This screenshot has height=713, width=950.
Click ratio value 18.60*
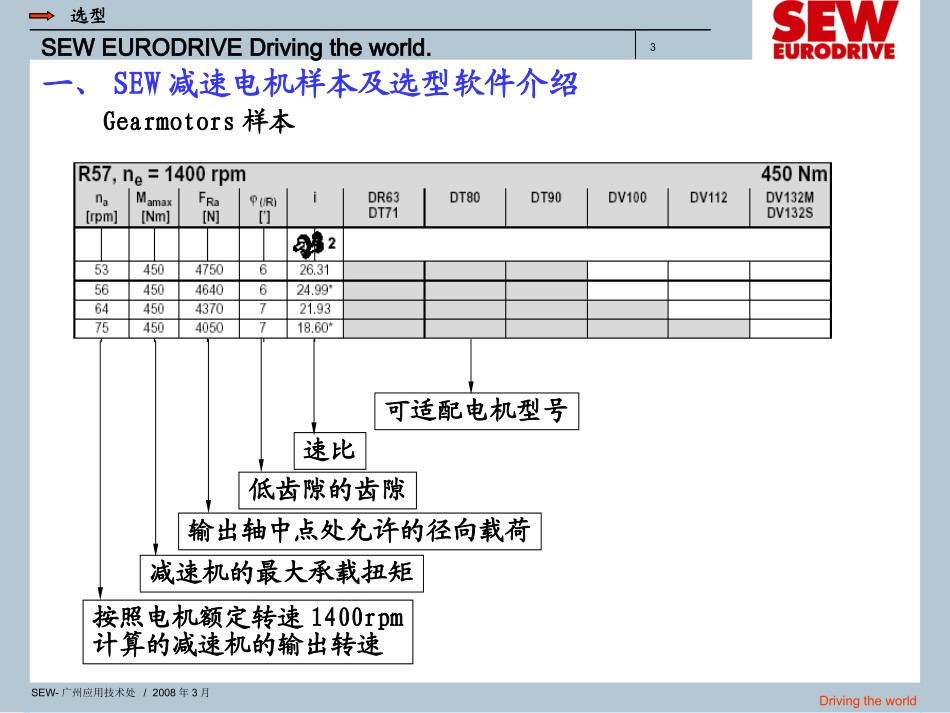(x=314, y=328)
